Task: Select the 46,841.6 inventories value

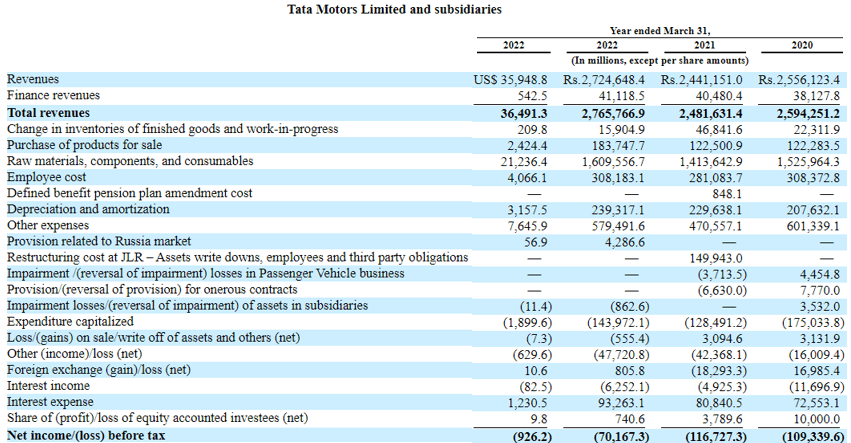Action: pyautogui.click(x=719, y=130)
